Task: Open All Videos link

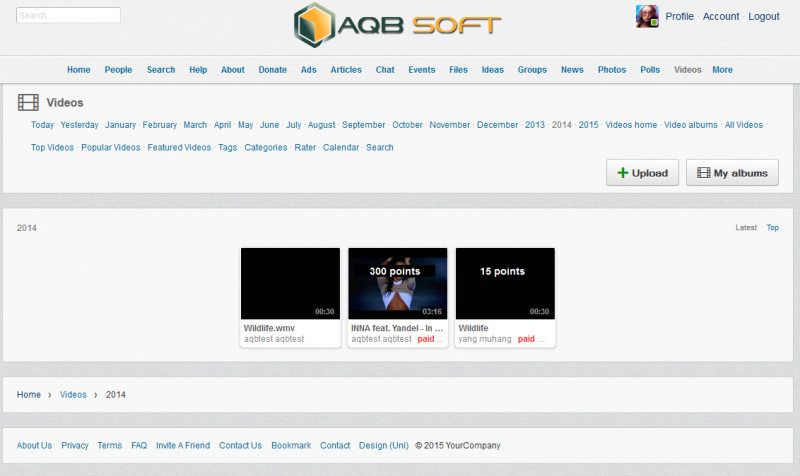Action: click(x=744, y=125)
